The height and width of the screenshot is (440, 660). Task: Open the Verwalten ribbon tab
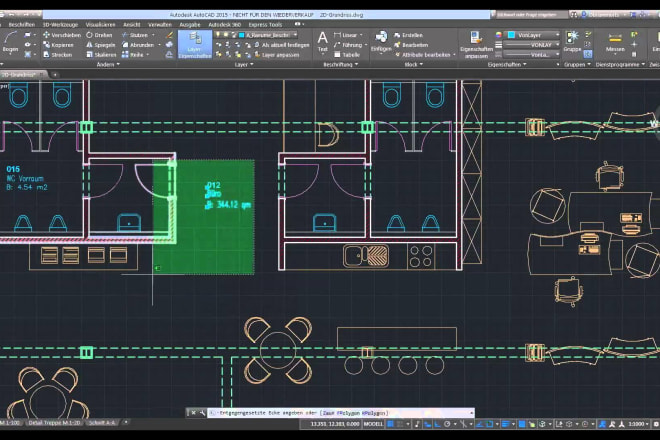click(160, 25)
